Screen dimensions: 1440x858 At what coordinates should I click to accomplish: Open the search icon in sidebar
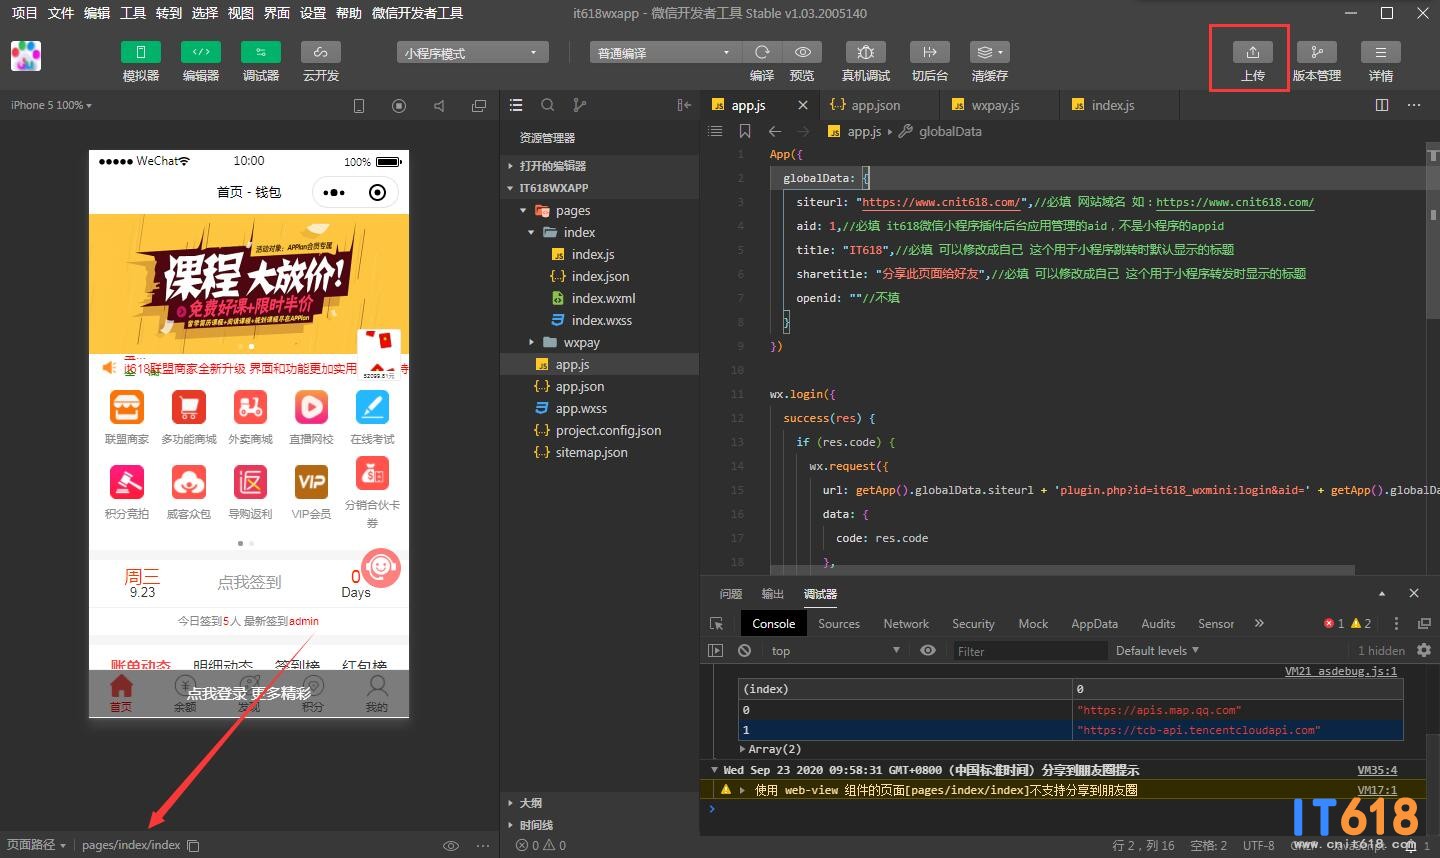548,105
